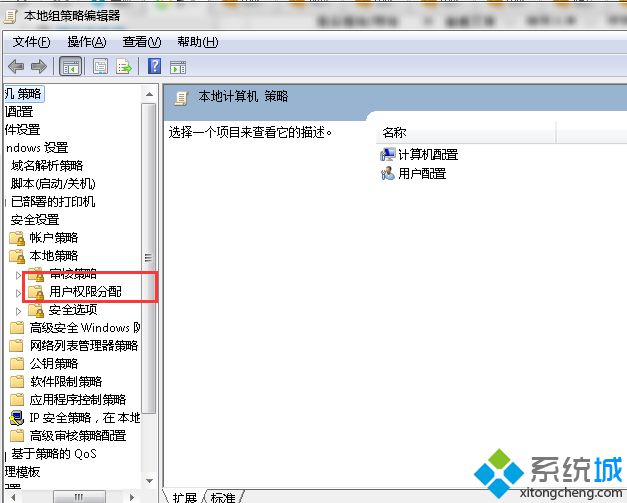
Task: Click the tree pane vertical scrollbar down arrow
Action: pos(149,481)
